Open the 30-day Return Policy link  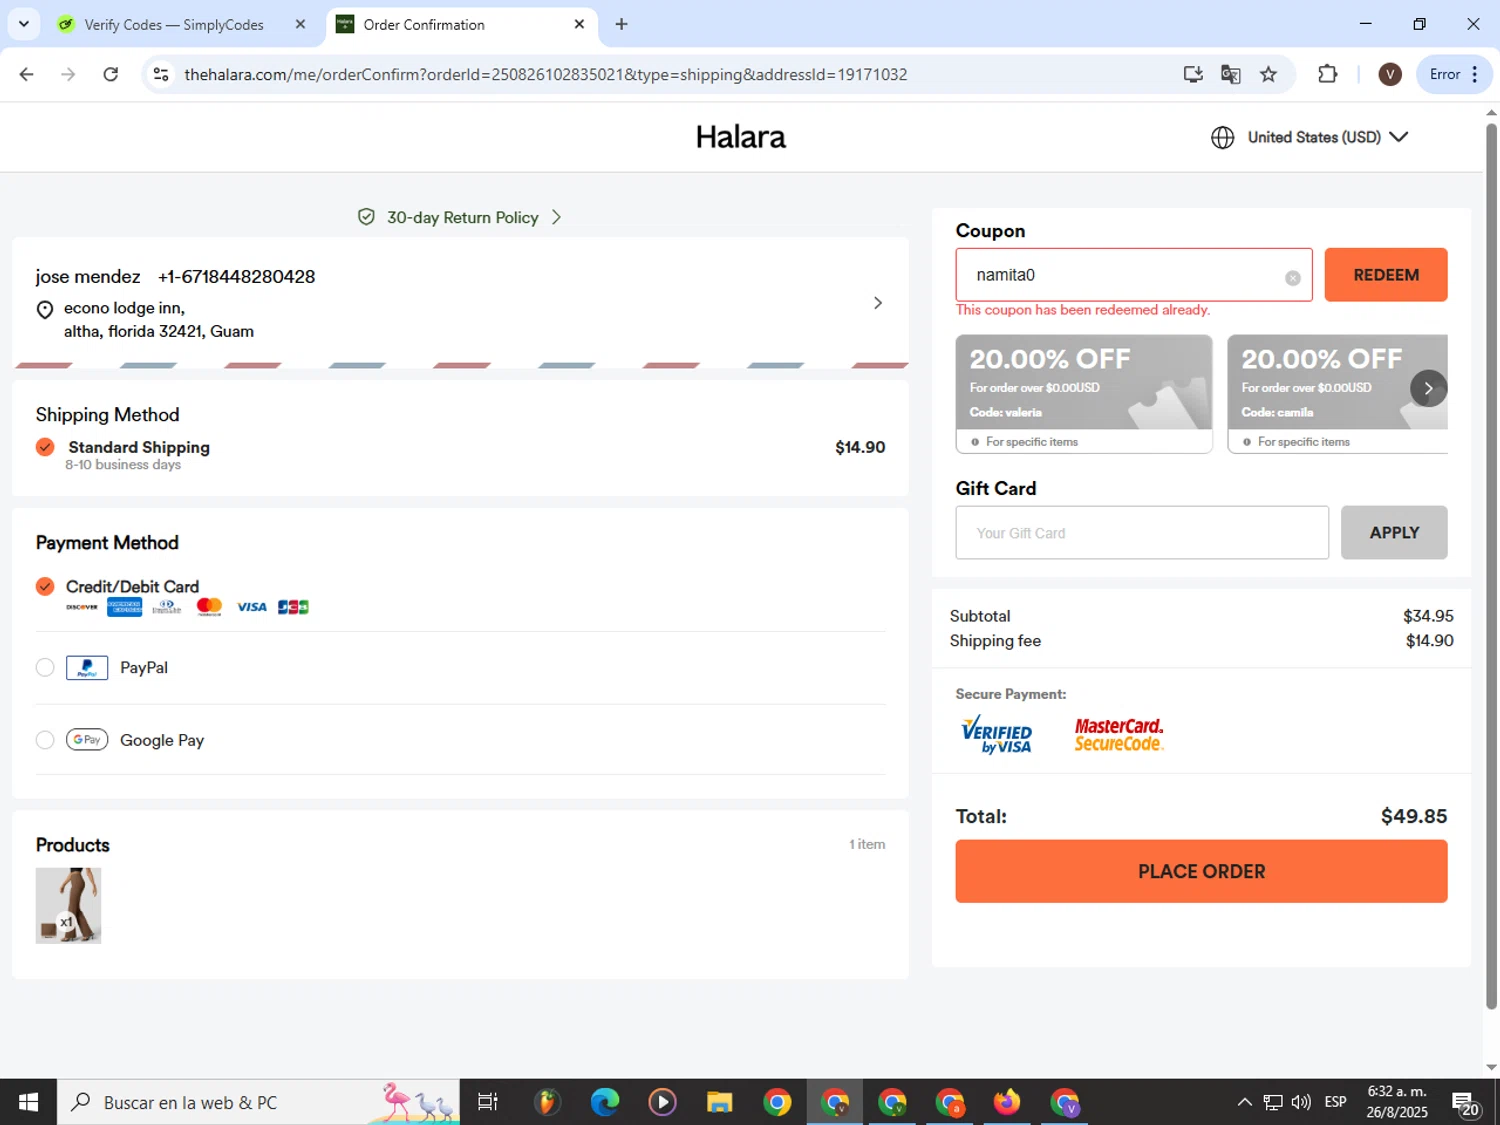pyautogui.click(x=462, y=218)
